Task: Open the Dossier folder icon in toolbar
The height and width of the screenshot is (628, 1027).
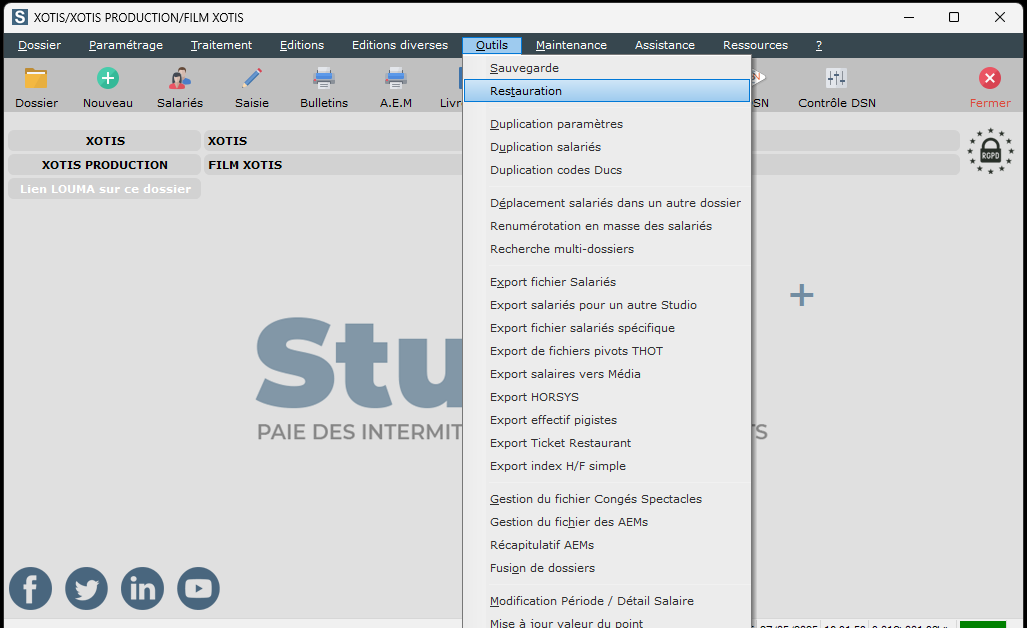Action: pos(36,79)
